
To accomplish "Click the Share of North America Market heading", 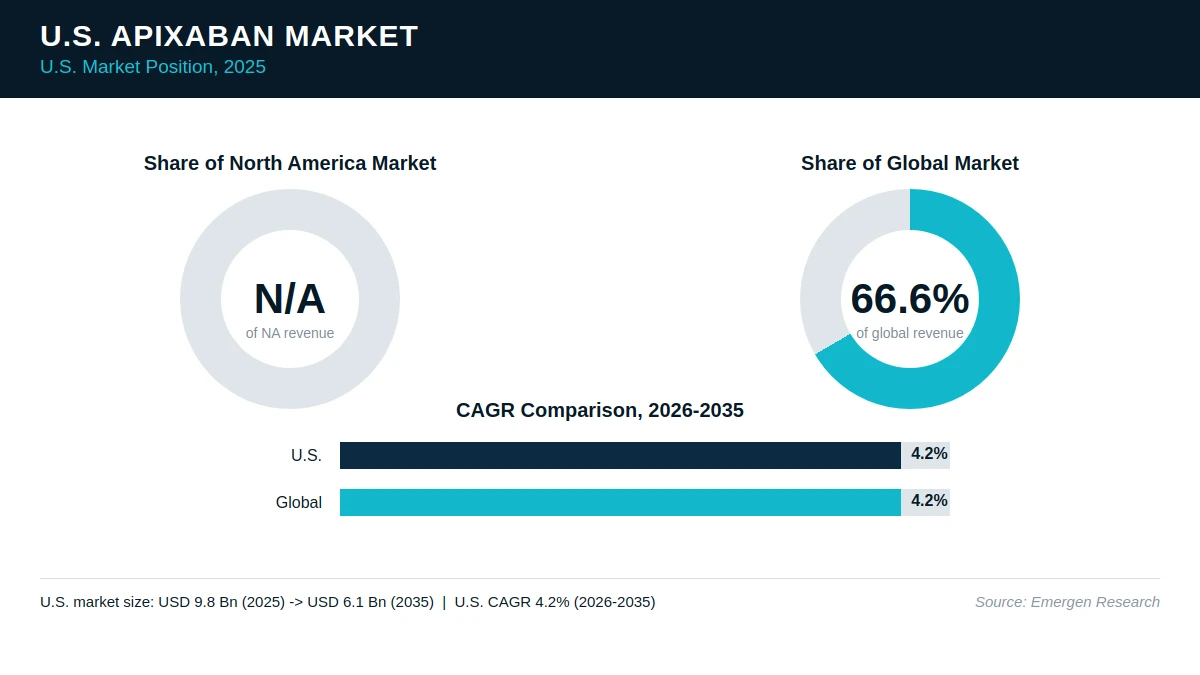I will point(290,163).
